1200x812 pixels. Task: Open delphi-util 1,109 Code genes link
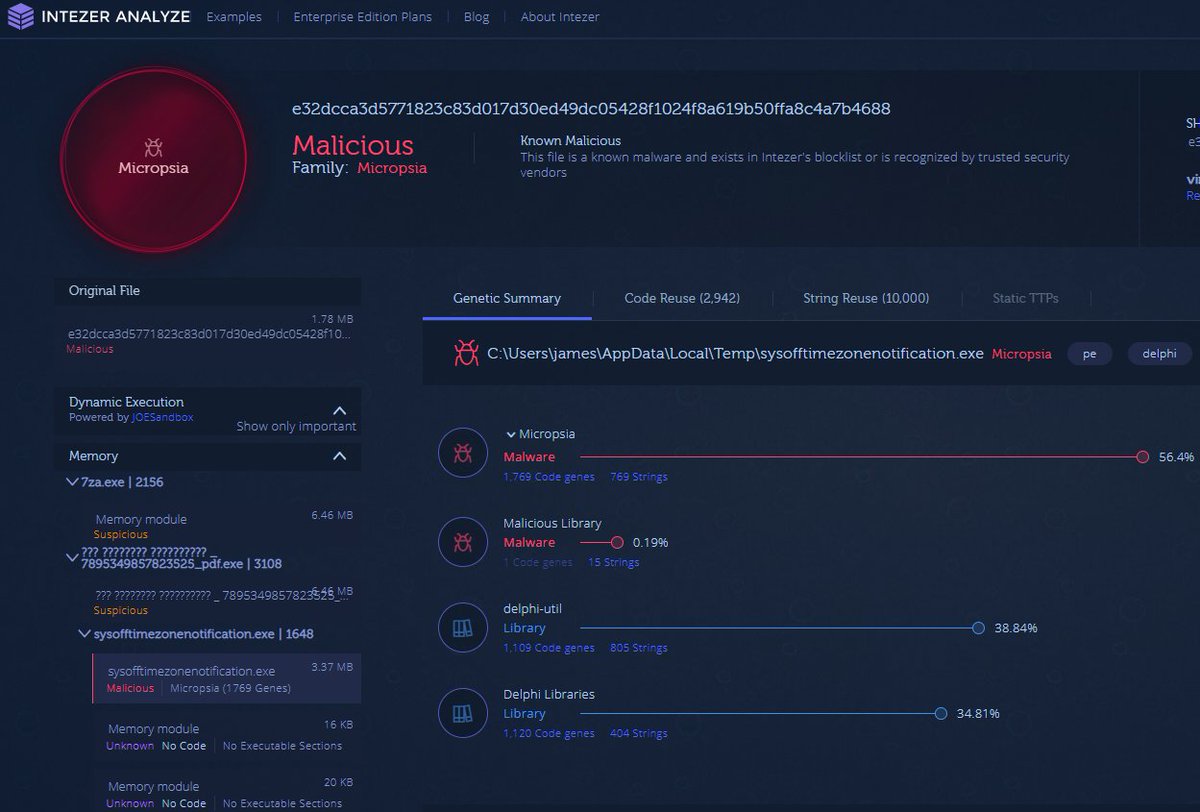click(549, 648)
